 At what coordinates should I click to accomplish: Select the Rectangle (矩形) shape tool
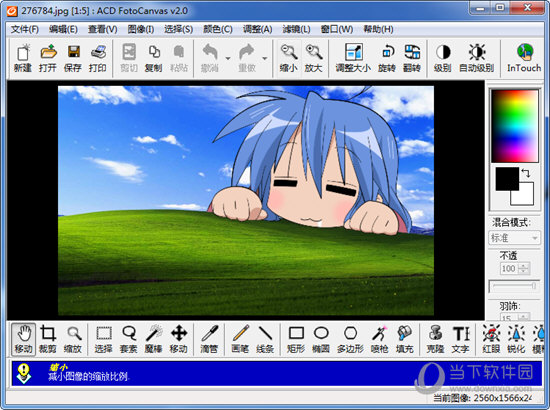pos(296,339)
